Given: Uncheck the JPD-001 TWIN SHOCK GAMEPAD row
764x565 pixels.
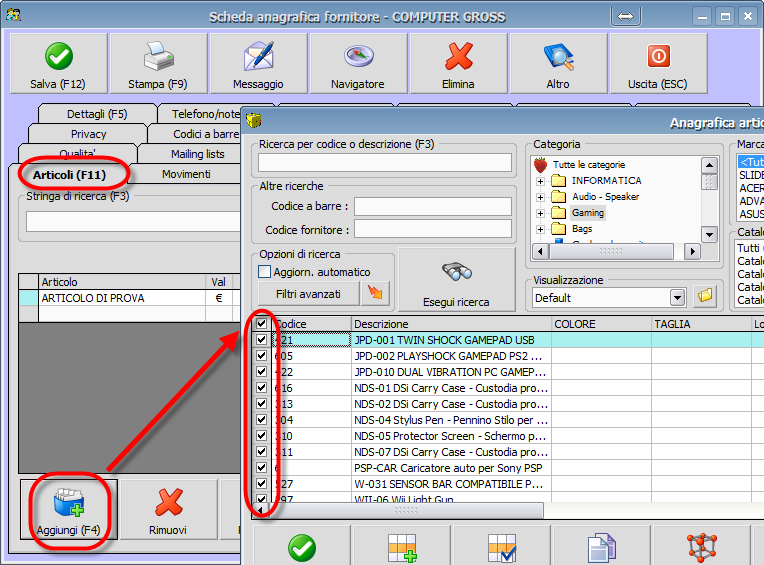Looking at the screenshot, I should pos(261,340).
